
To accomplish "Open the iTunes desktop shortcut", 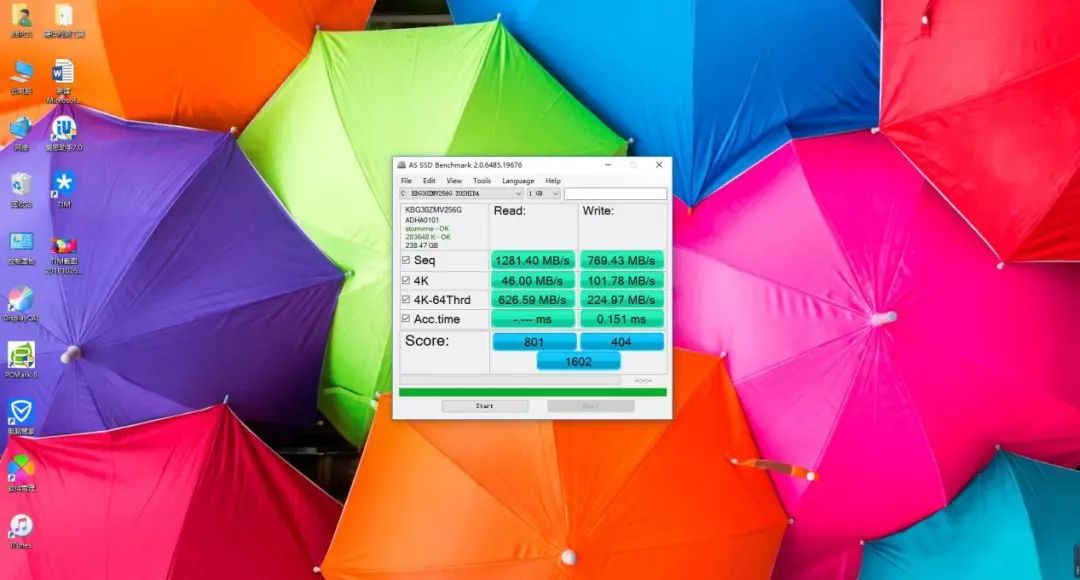I will pos(21,526).
